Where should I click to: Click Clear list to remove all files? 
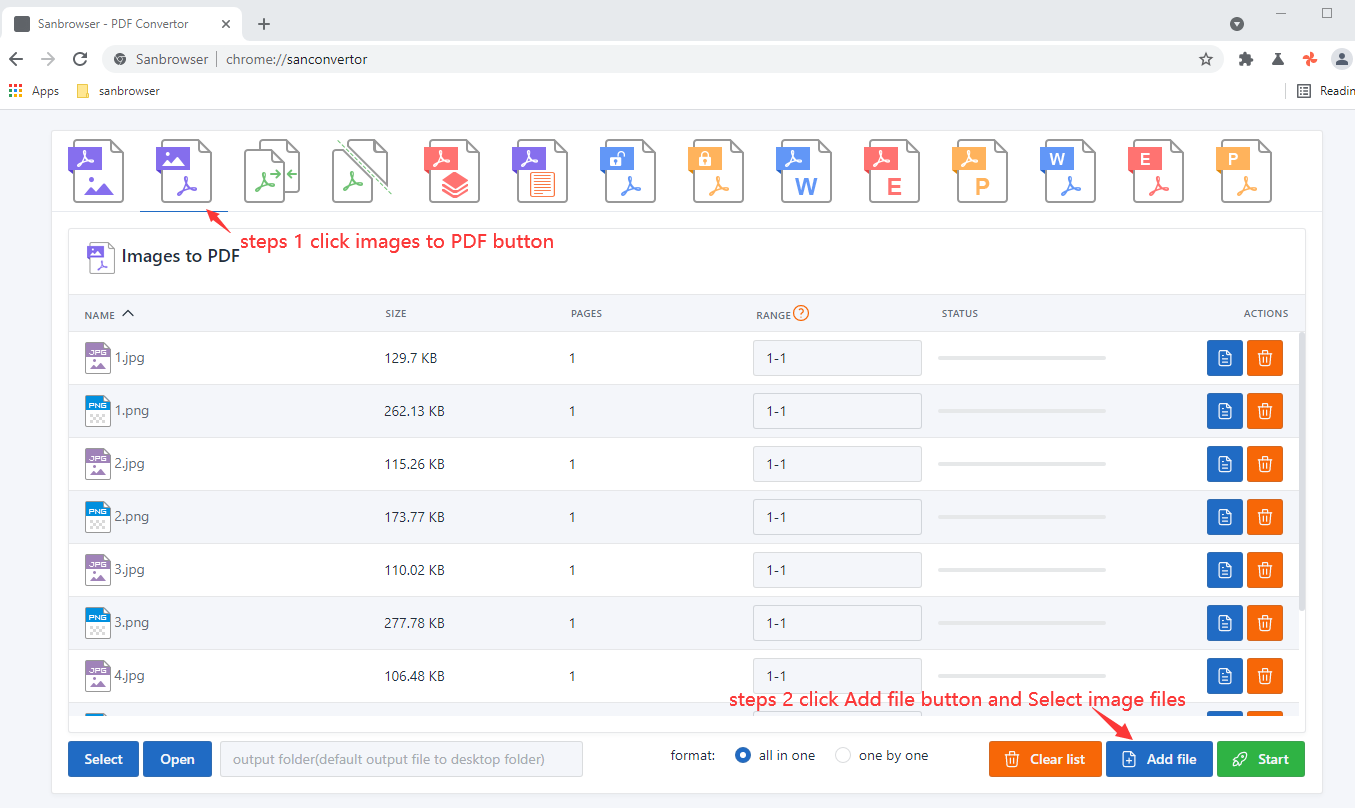1044,759
